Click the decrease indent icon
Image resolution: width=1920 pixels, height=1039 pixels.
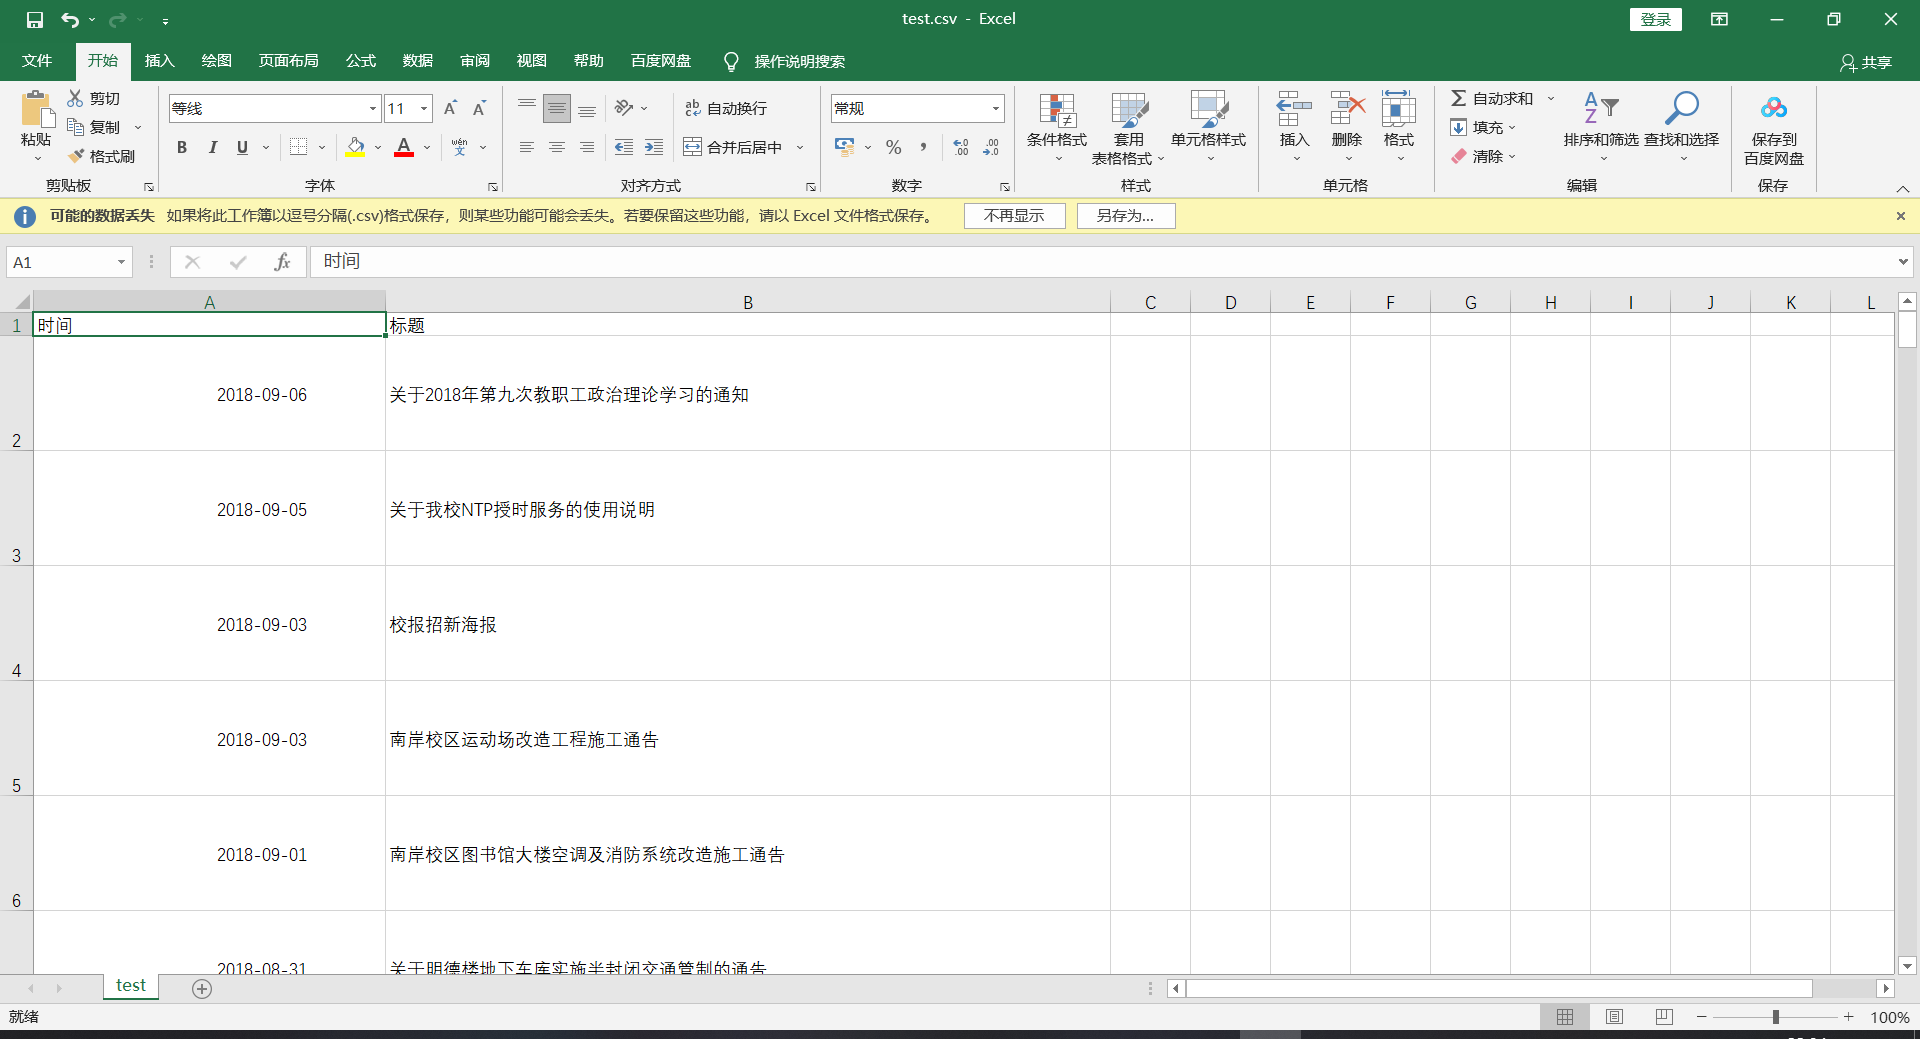coord(624,147)
